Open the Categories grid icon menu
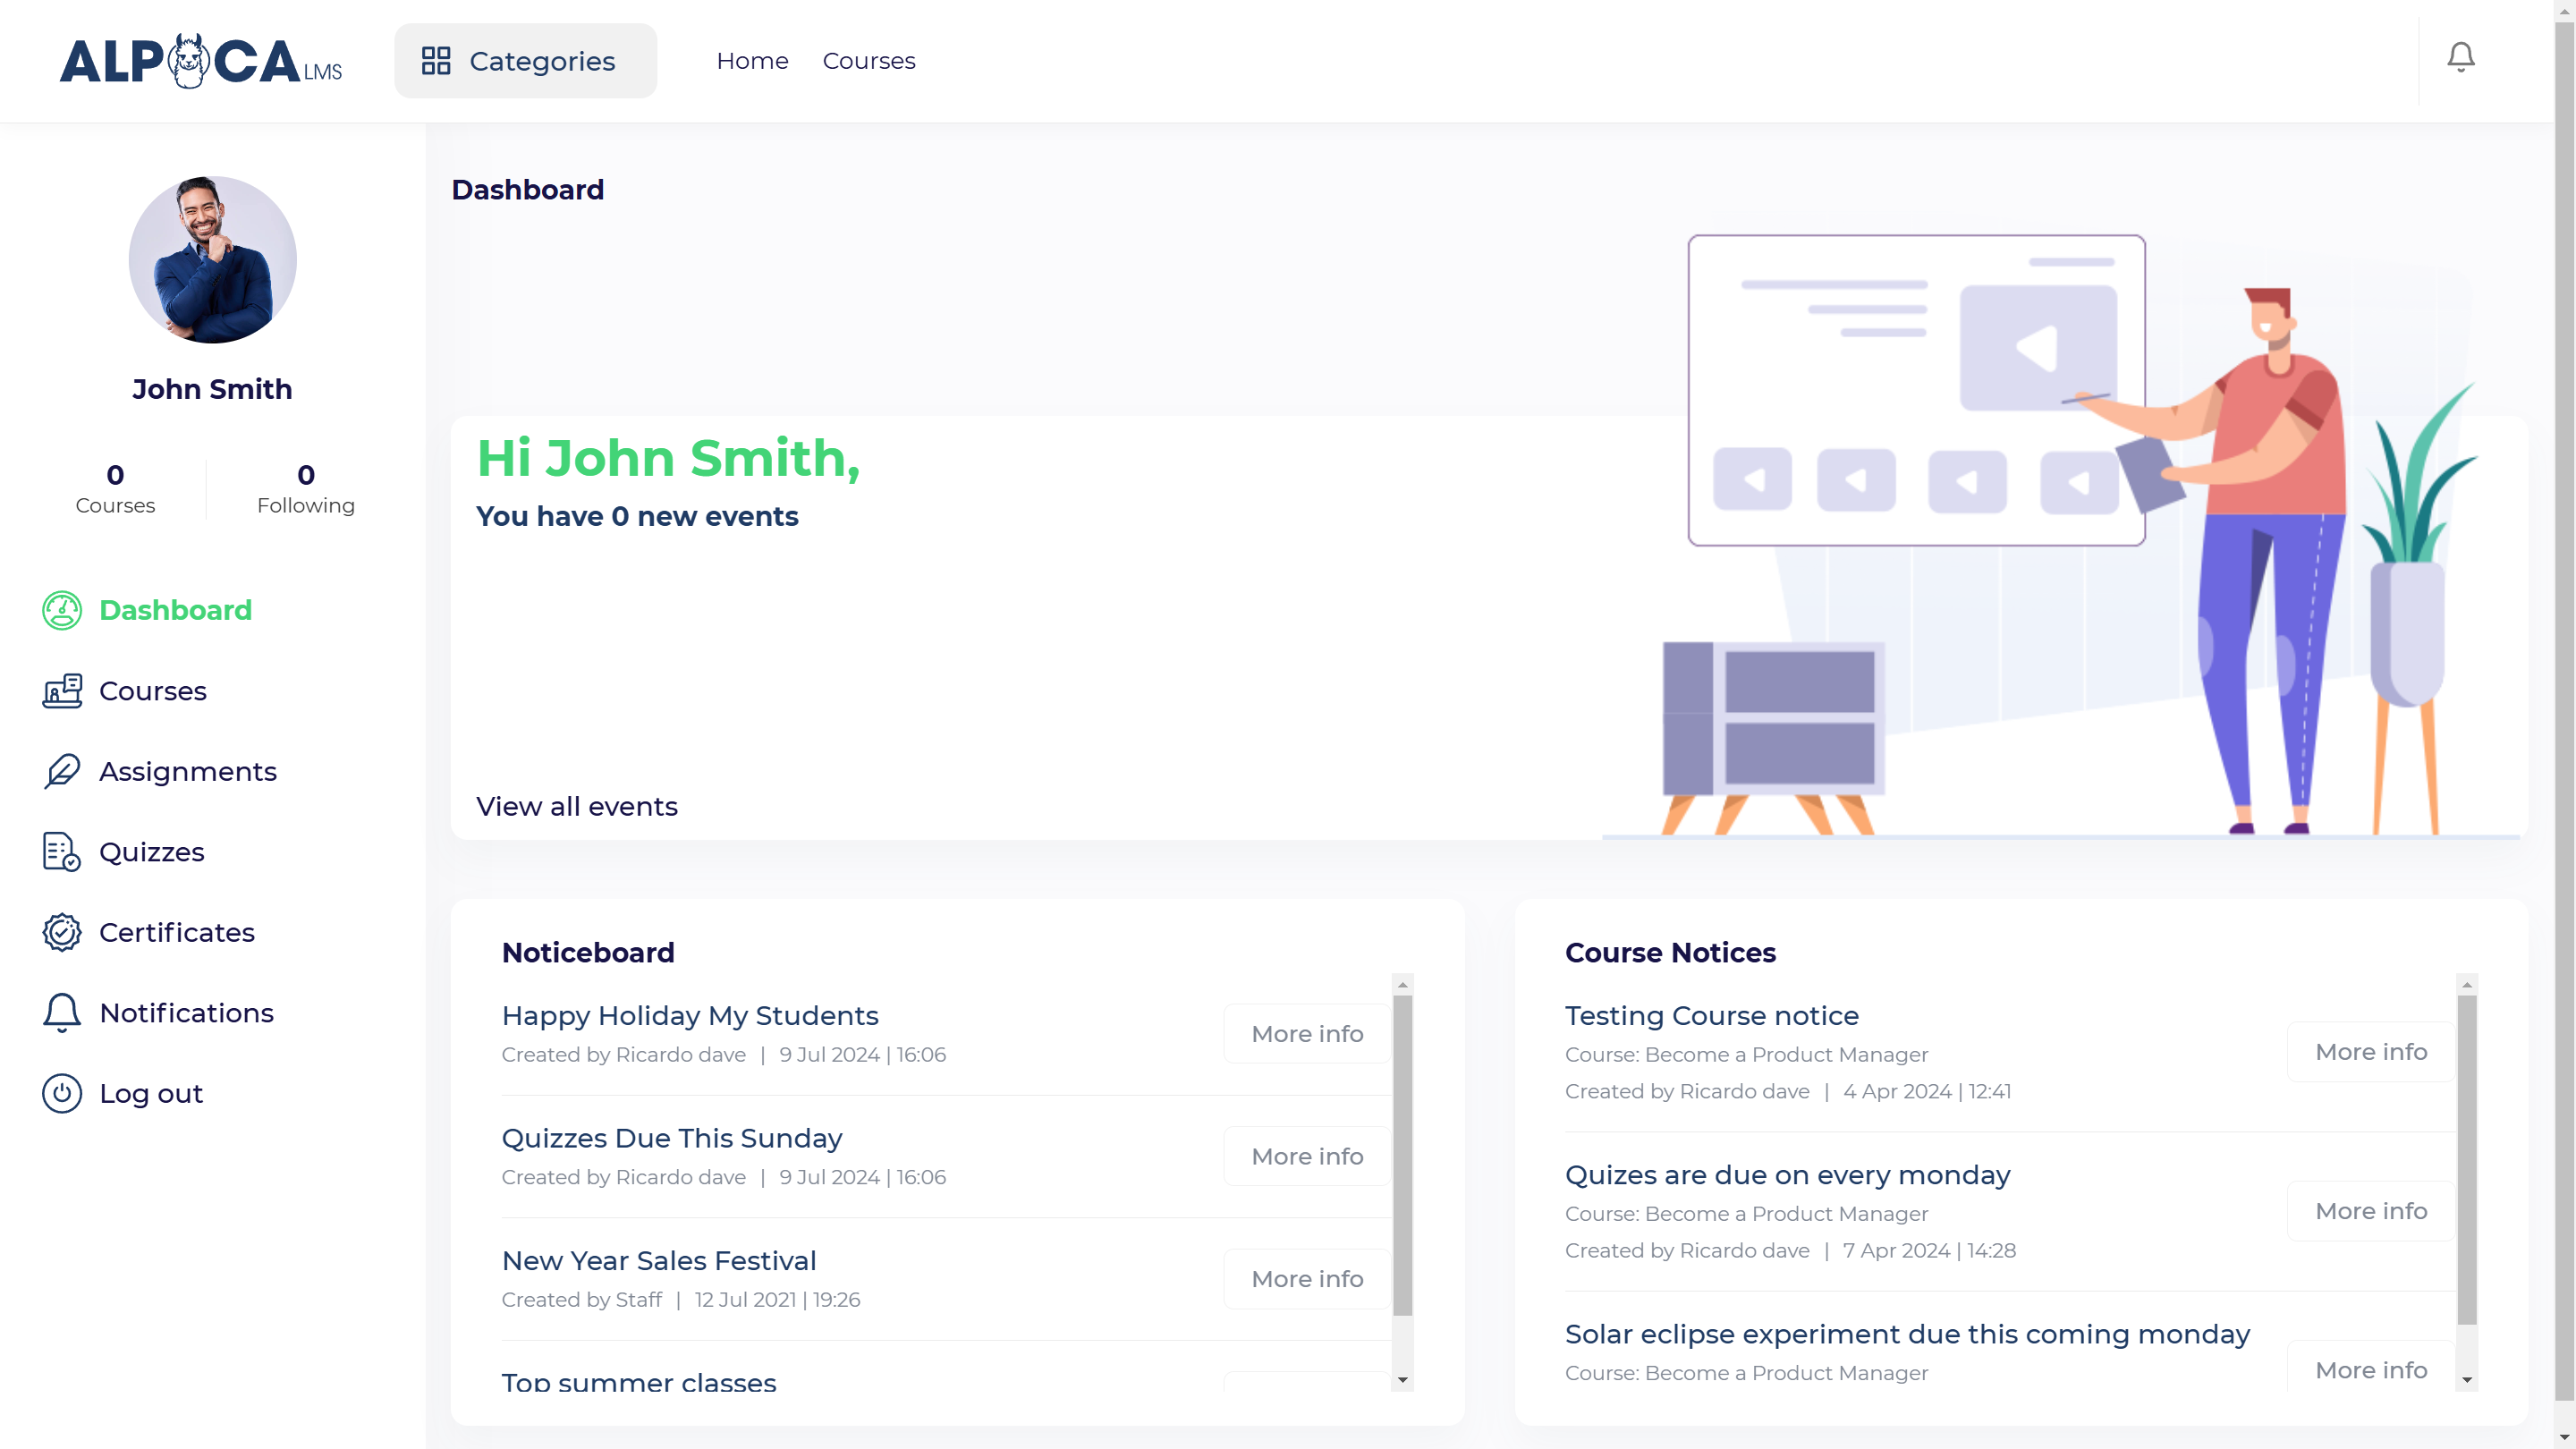The height and width of the screenshot is (1449, 2576). pos(436,61)
